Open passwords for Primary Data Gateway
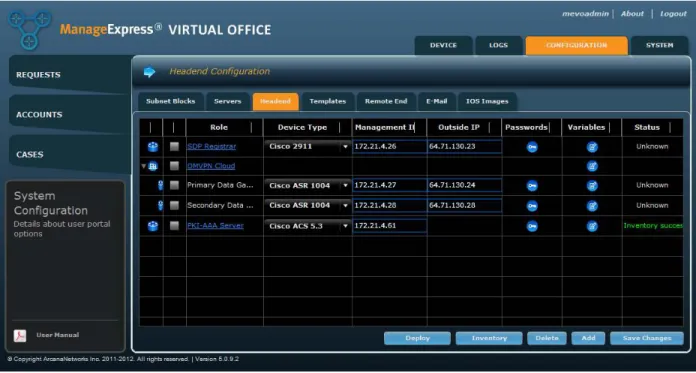696x373 pixels. pyautogui.click(x=532, y=186)
